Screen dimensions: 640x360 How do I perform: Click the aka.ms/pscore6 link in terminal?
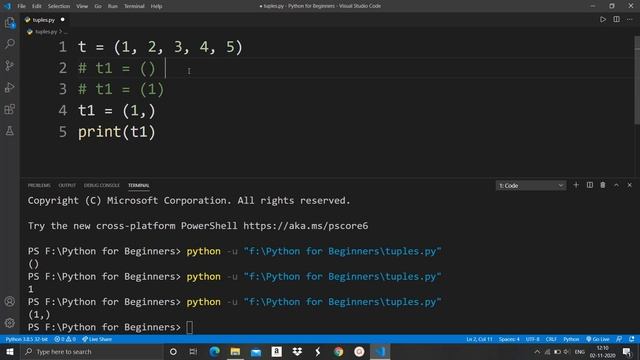pyautogui.click(x=306, y=226)
